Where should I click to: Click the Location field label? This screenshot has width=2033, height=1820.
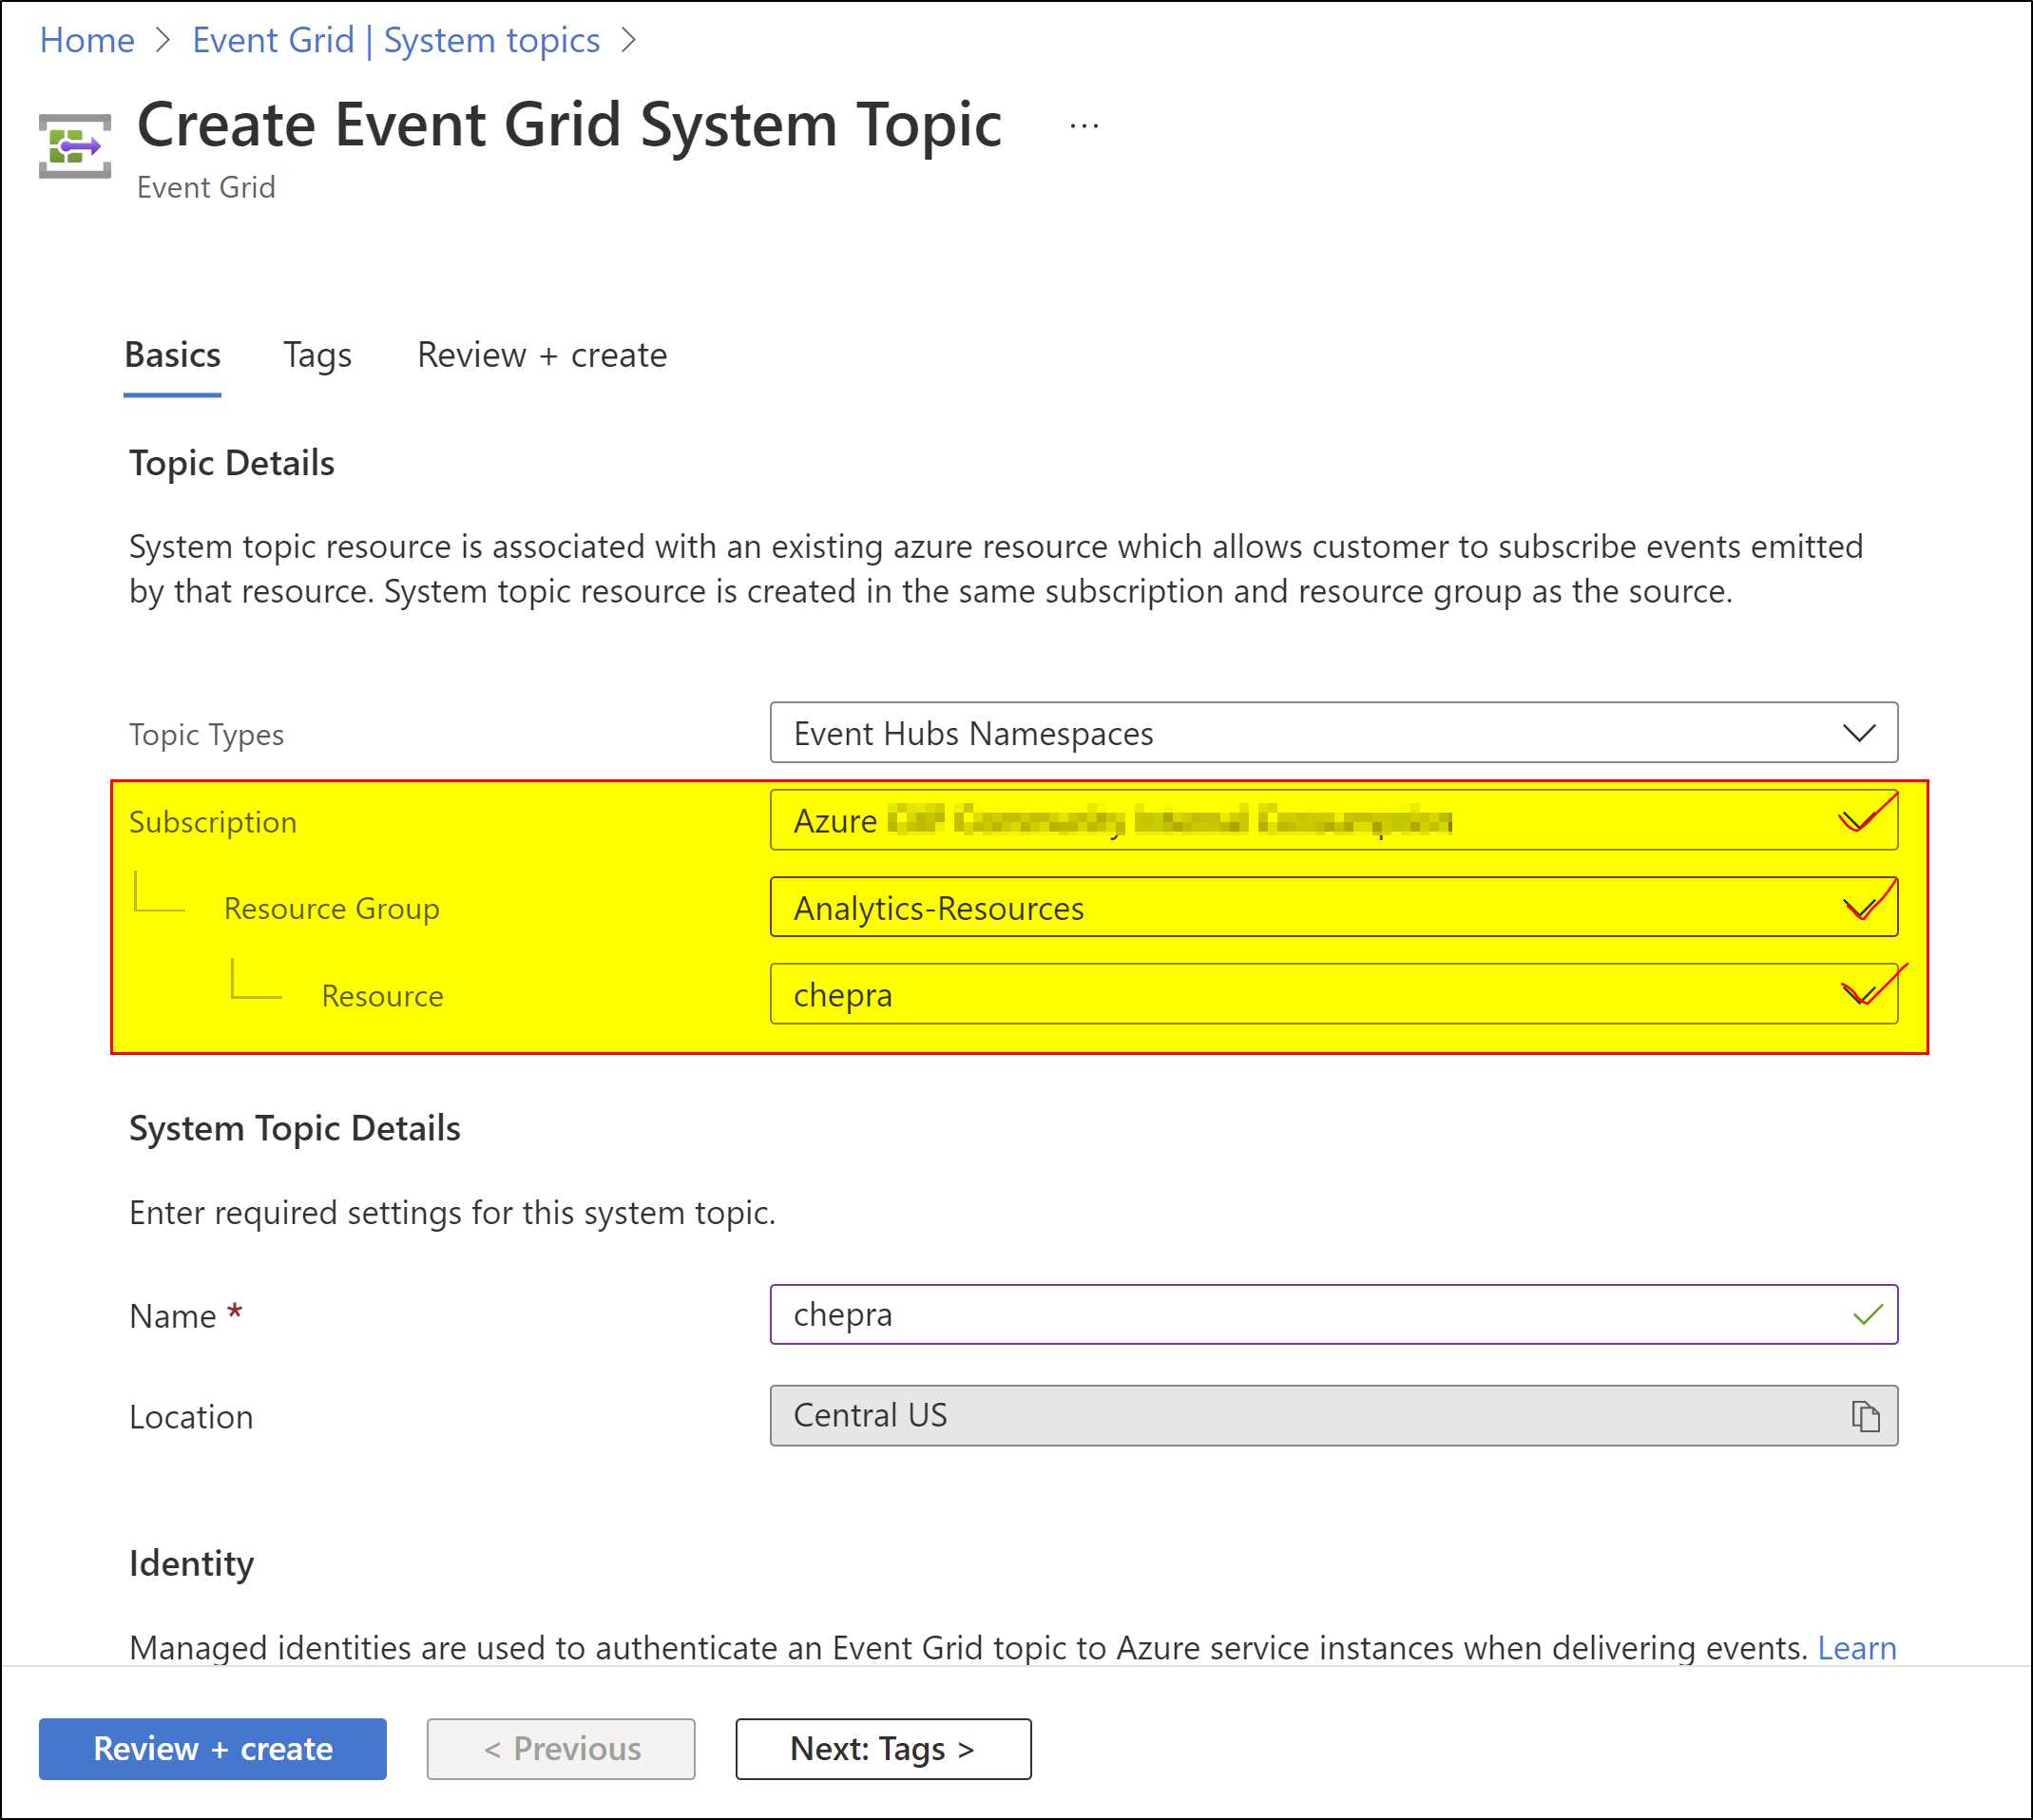191,1417
